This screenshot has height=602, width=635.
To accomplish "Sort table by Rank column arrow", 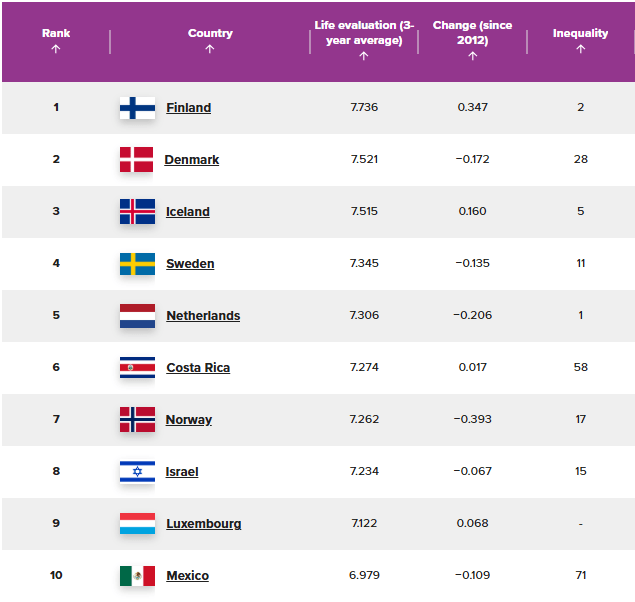I will (x=56, y=49).
